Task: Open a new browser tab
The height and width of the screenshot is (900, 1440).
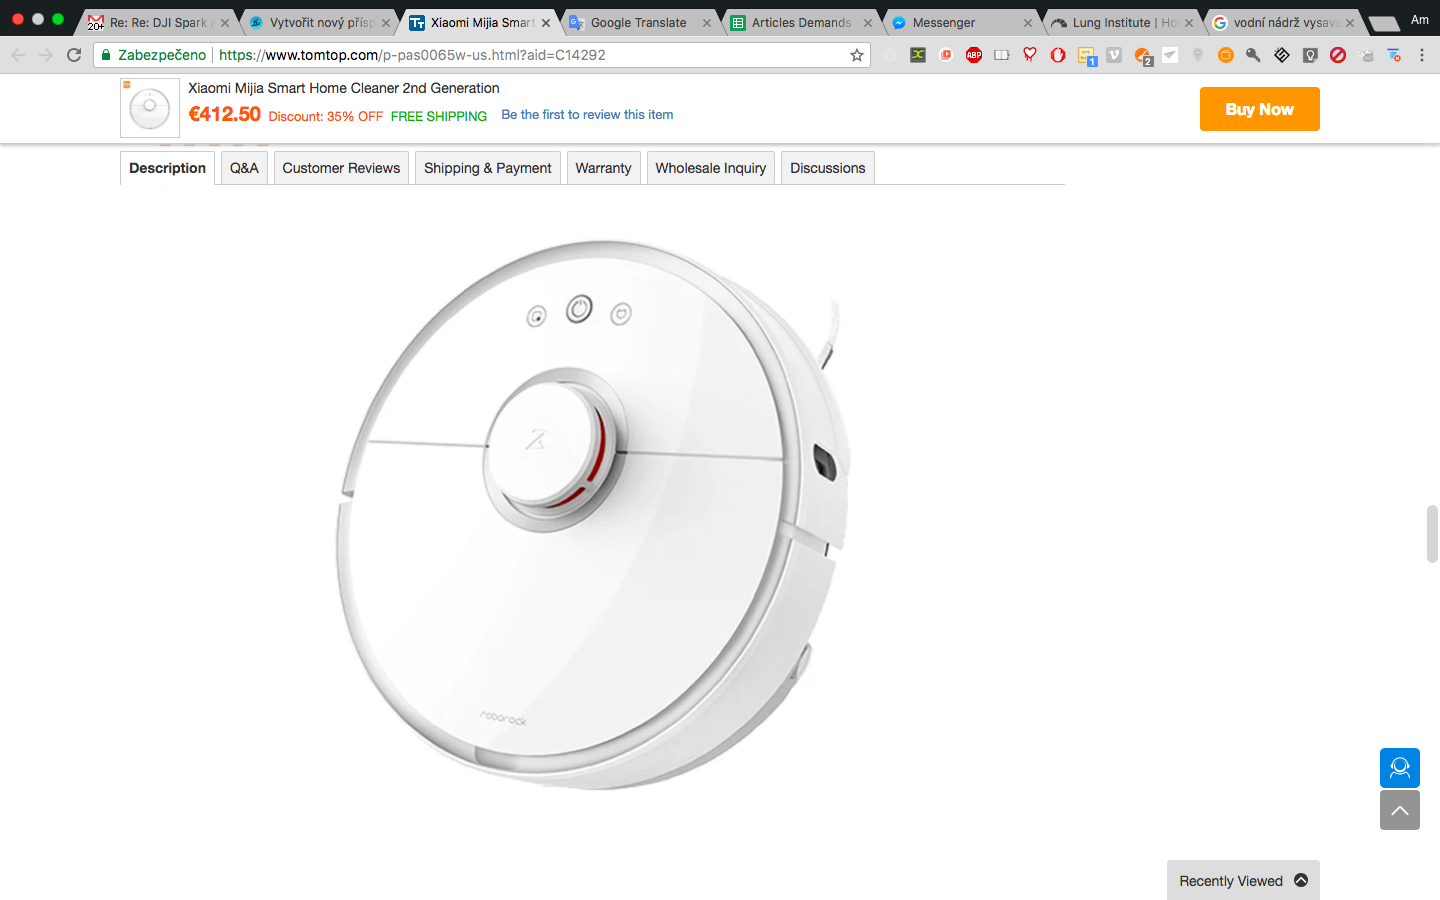Action: coord(1386,21)
